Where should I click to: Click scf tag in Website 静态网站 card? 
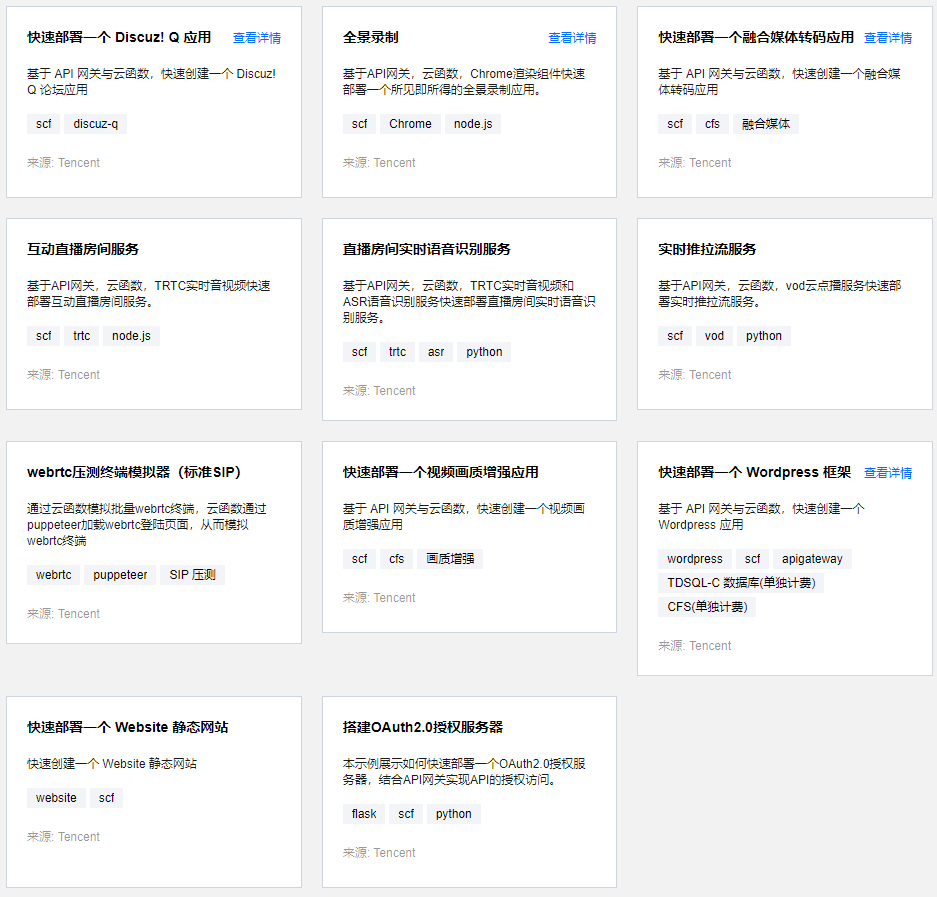[x=106, y=798]
